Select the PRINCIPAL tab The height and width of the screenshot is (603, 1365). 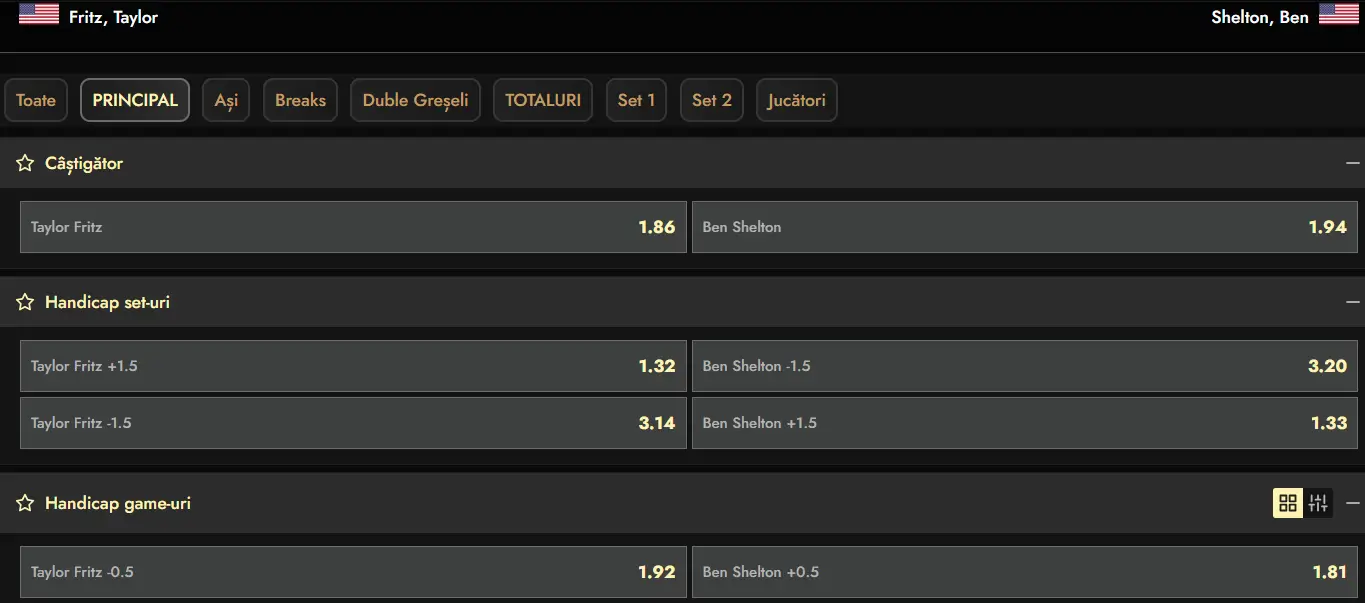click(x=135, y=100)
